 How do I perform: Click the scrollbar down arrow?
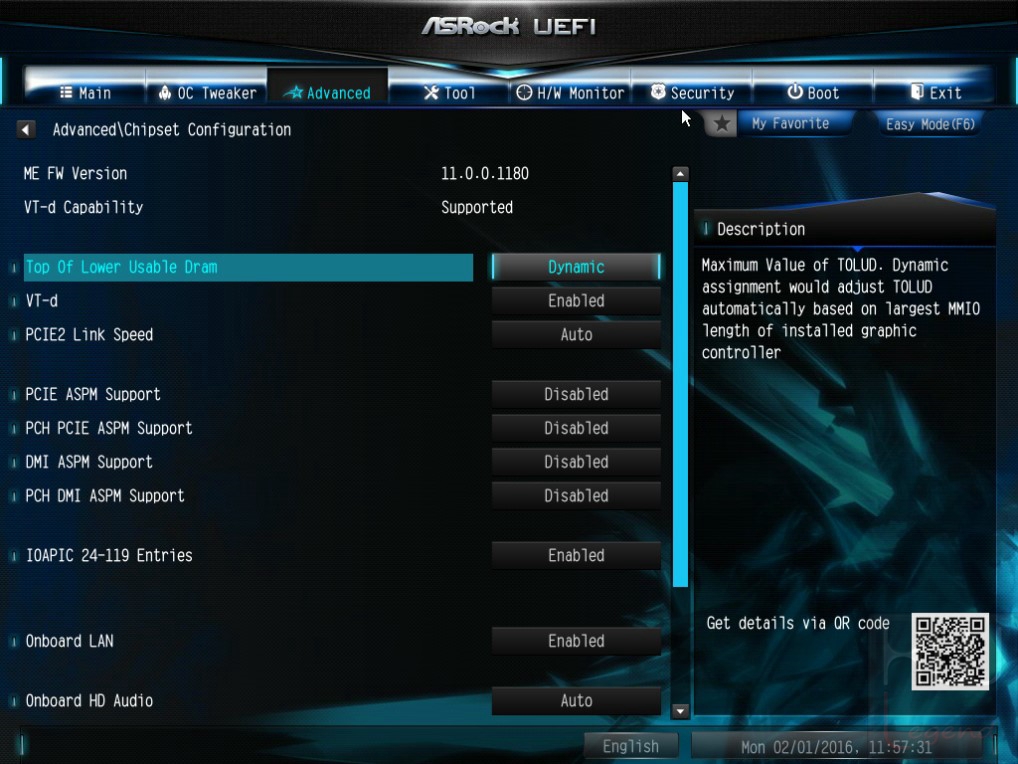pos(680,711)
